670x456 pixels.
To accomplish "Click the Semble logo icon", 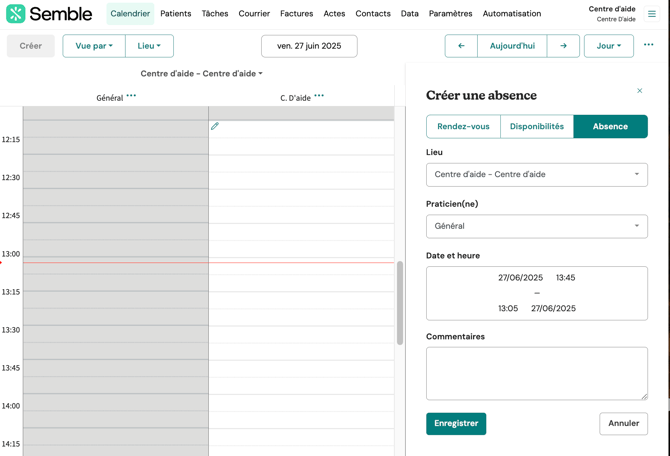I will pos(16,14).
